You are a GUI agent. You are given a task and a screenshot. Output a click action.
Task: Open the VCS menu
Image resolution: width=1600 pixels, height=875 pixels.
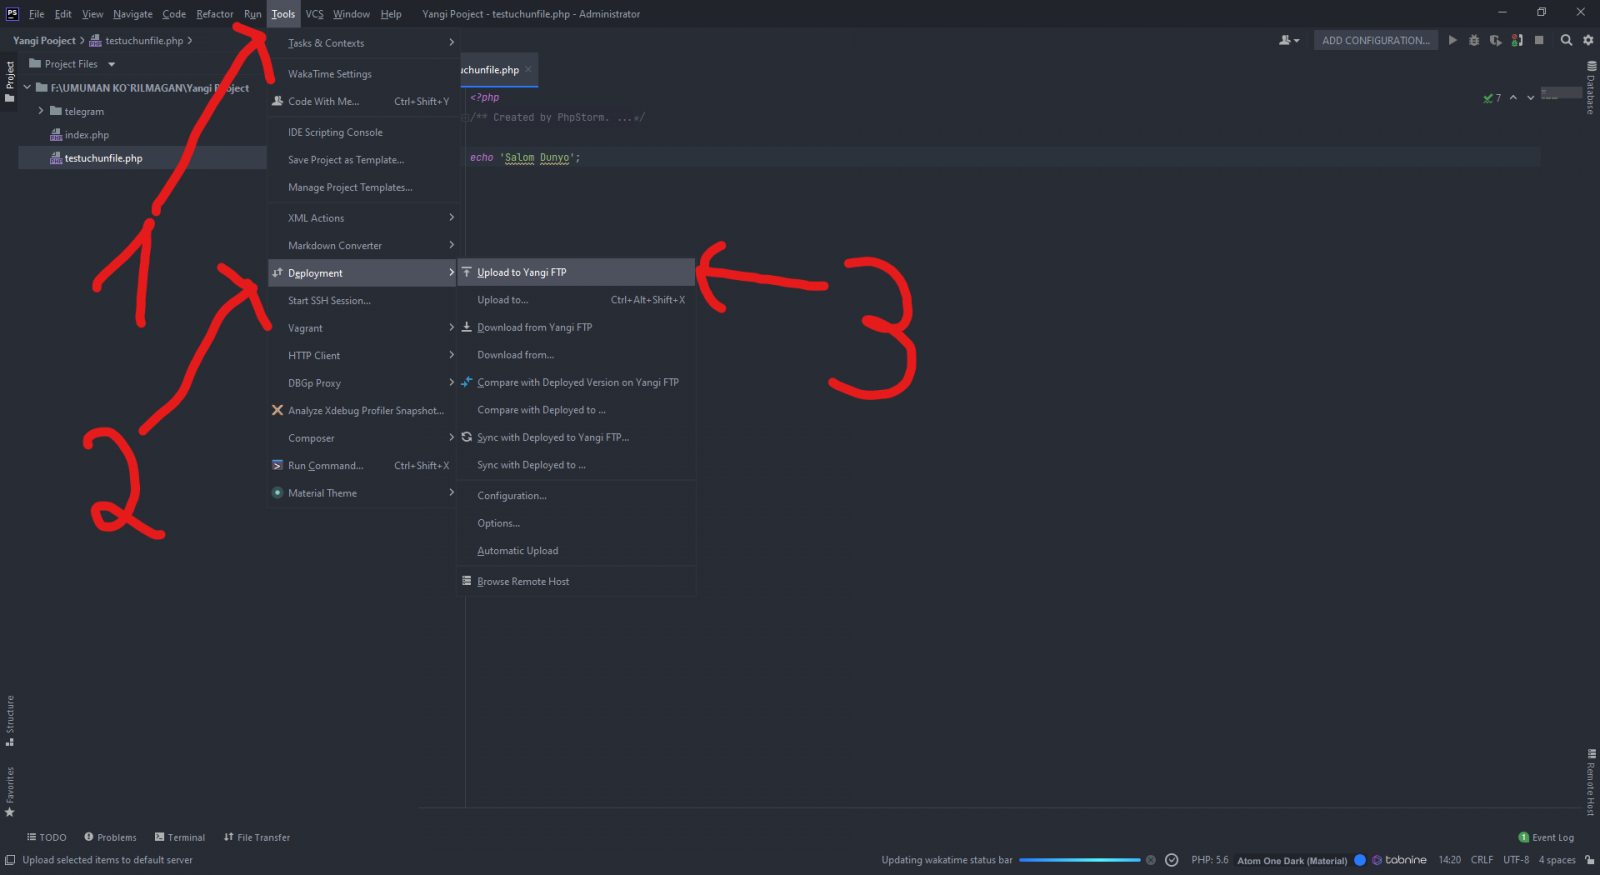tap(314, 14)
